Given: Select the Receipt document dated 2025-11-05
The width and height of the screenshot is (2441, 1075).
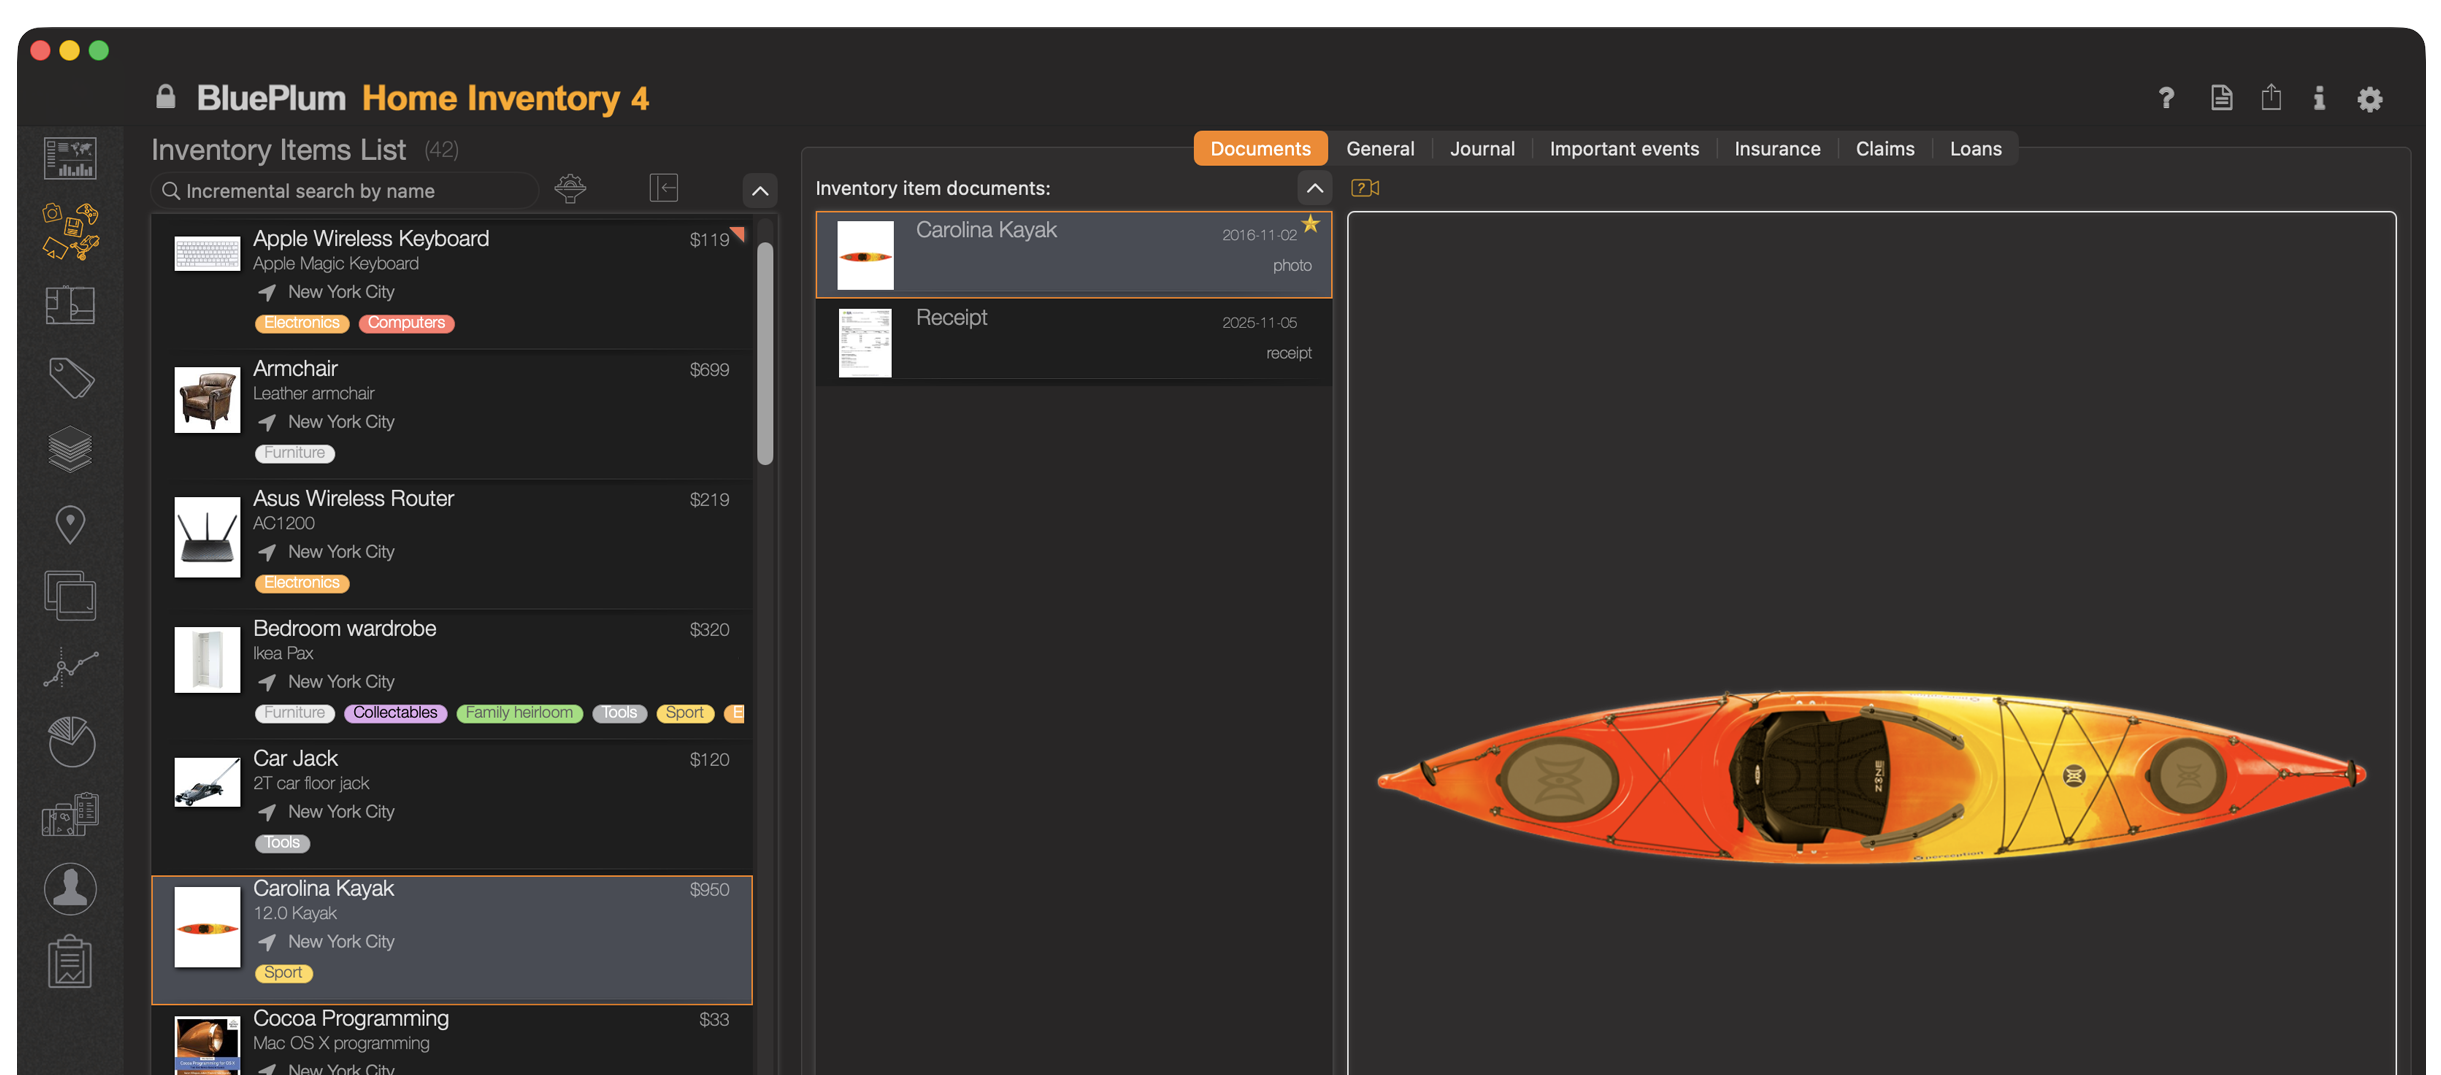Looking at the screenshot, I should [x=1073, y=341].
